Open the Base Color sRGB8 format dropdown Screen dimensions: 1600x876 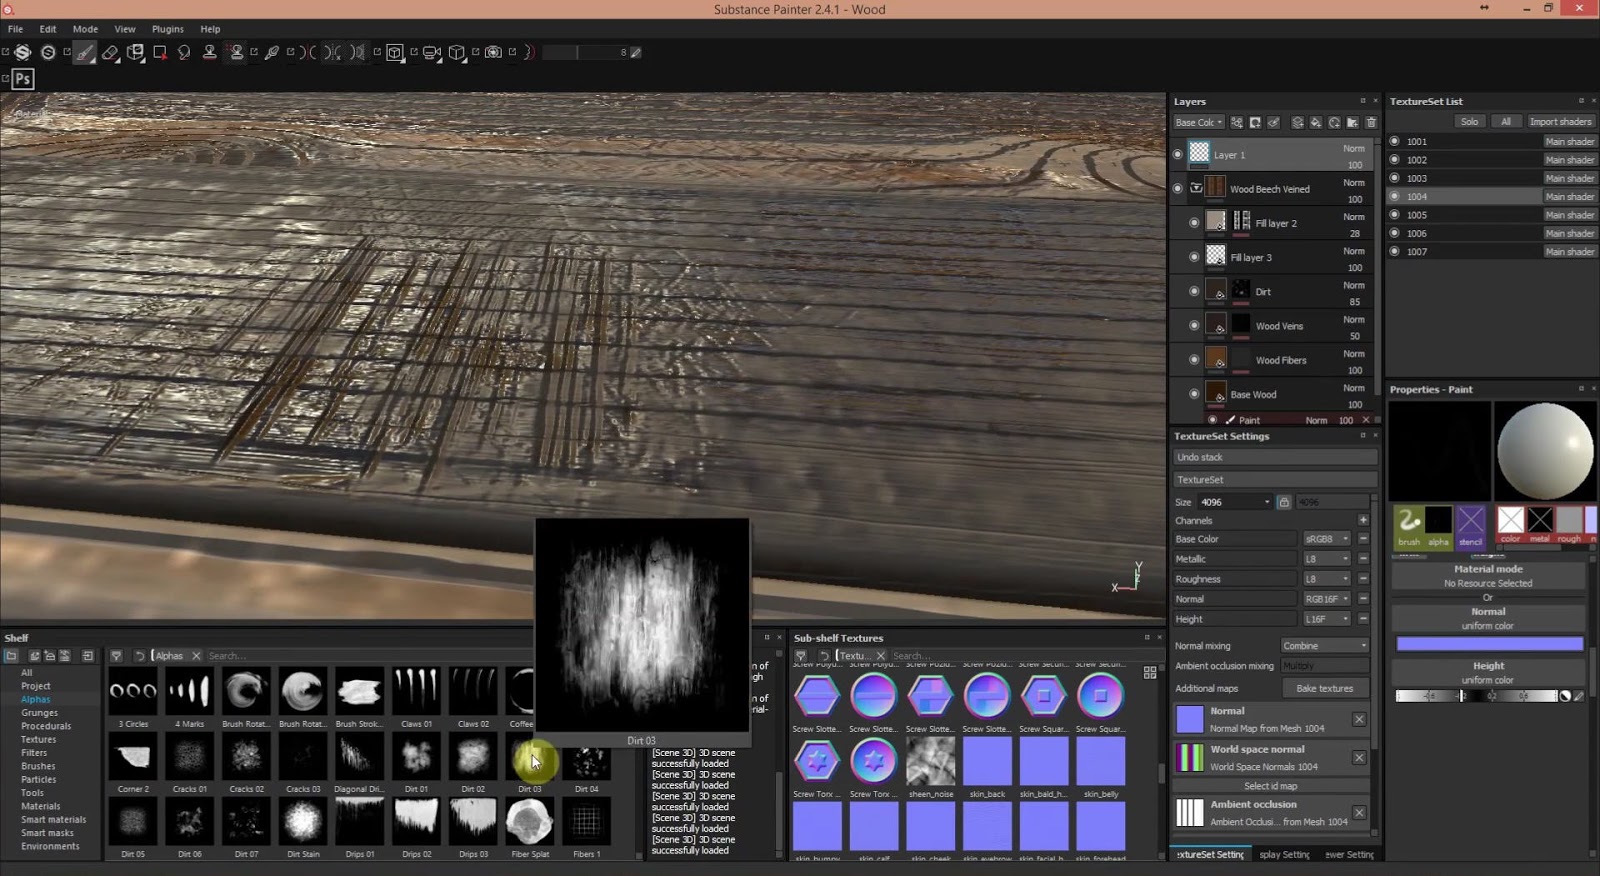coord(1327,539)
